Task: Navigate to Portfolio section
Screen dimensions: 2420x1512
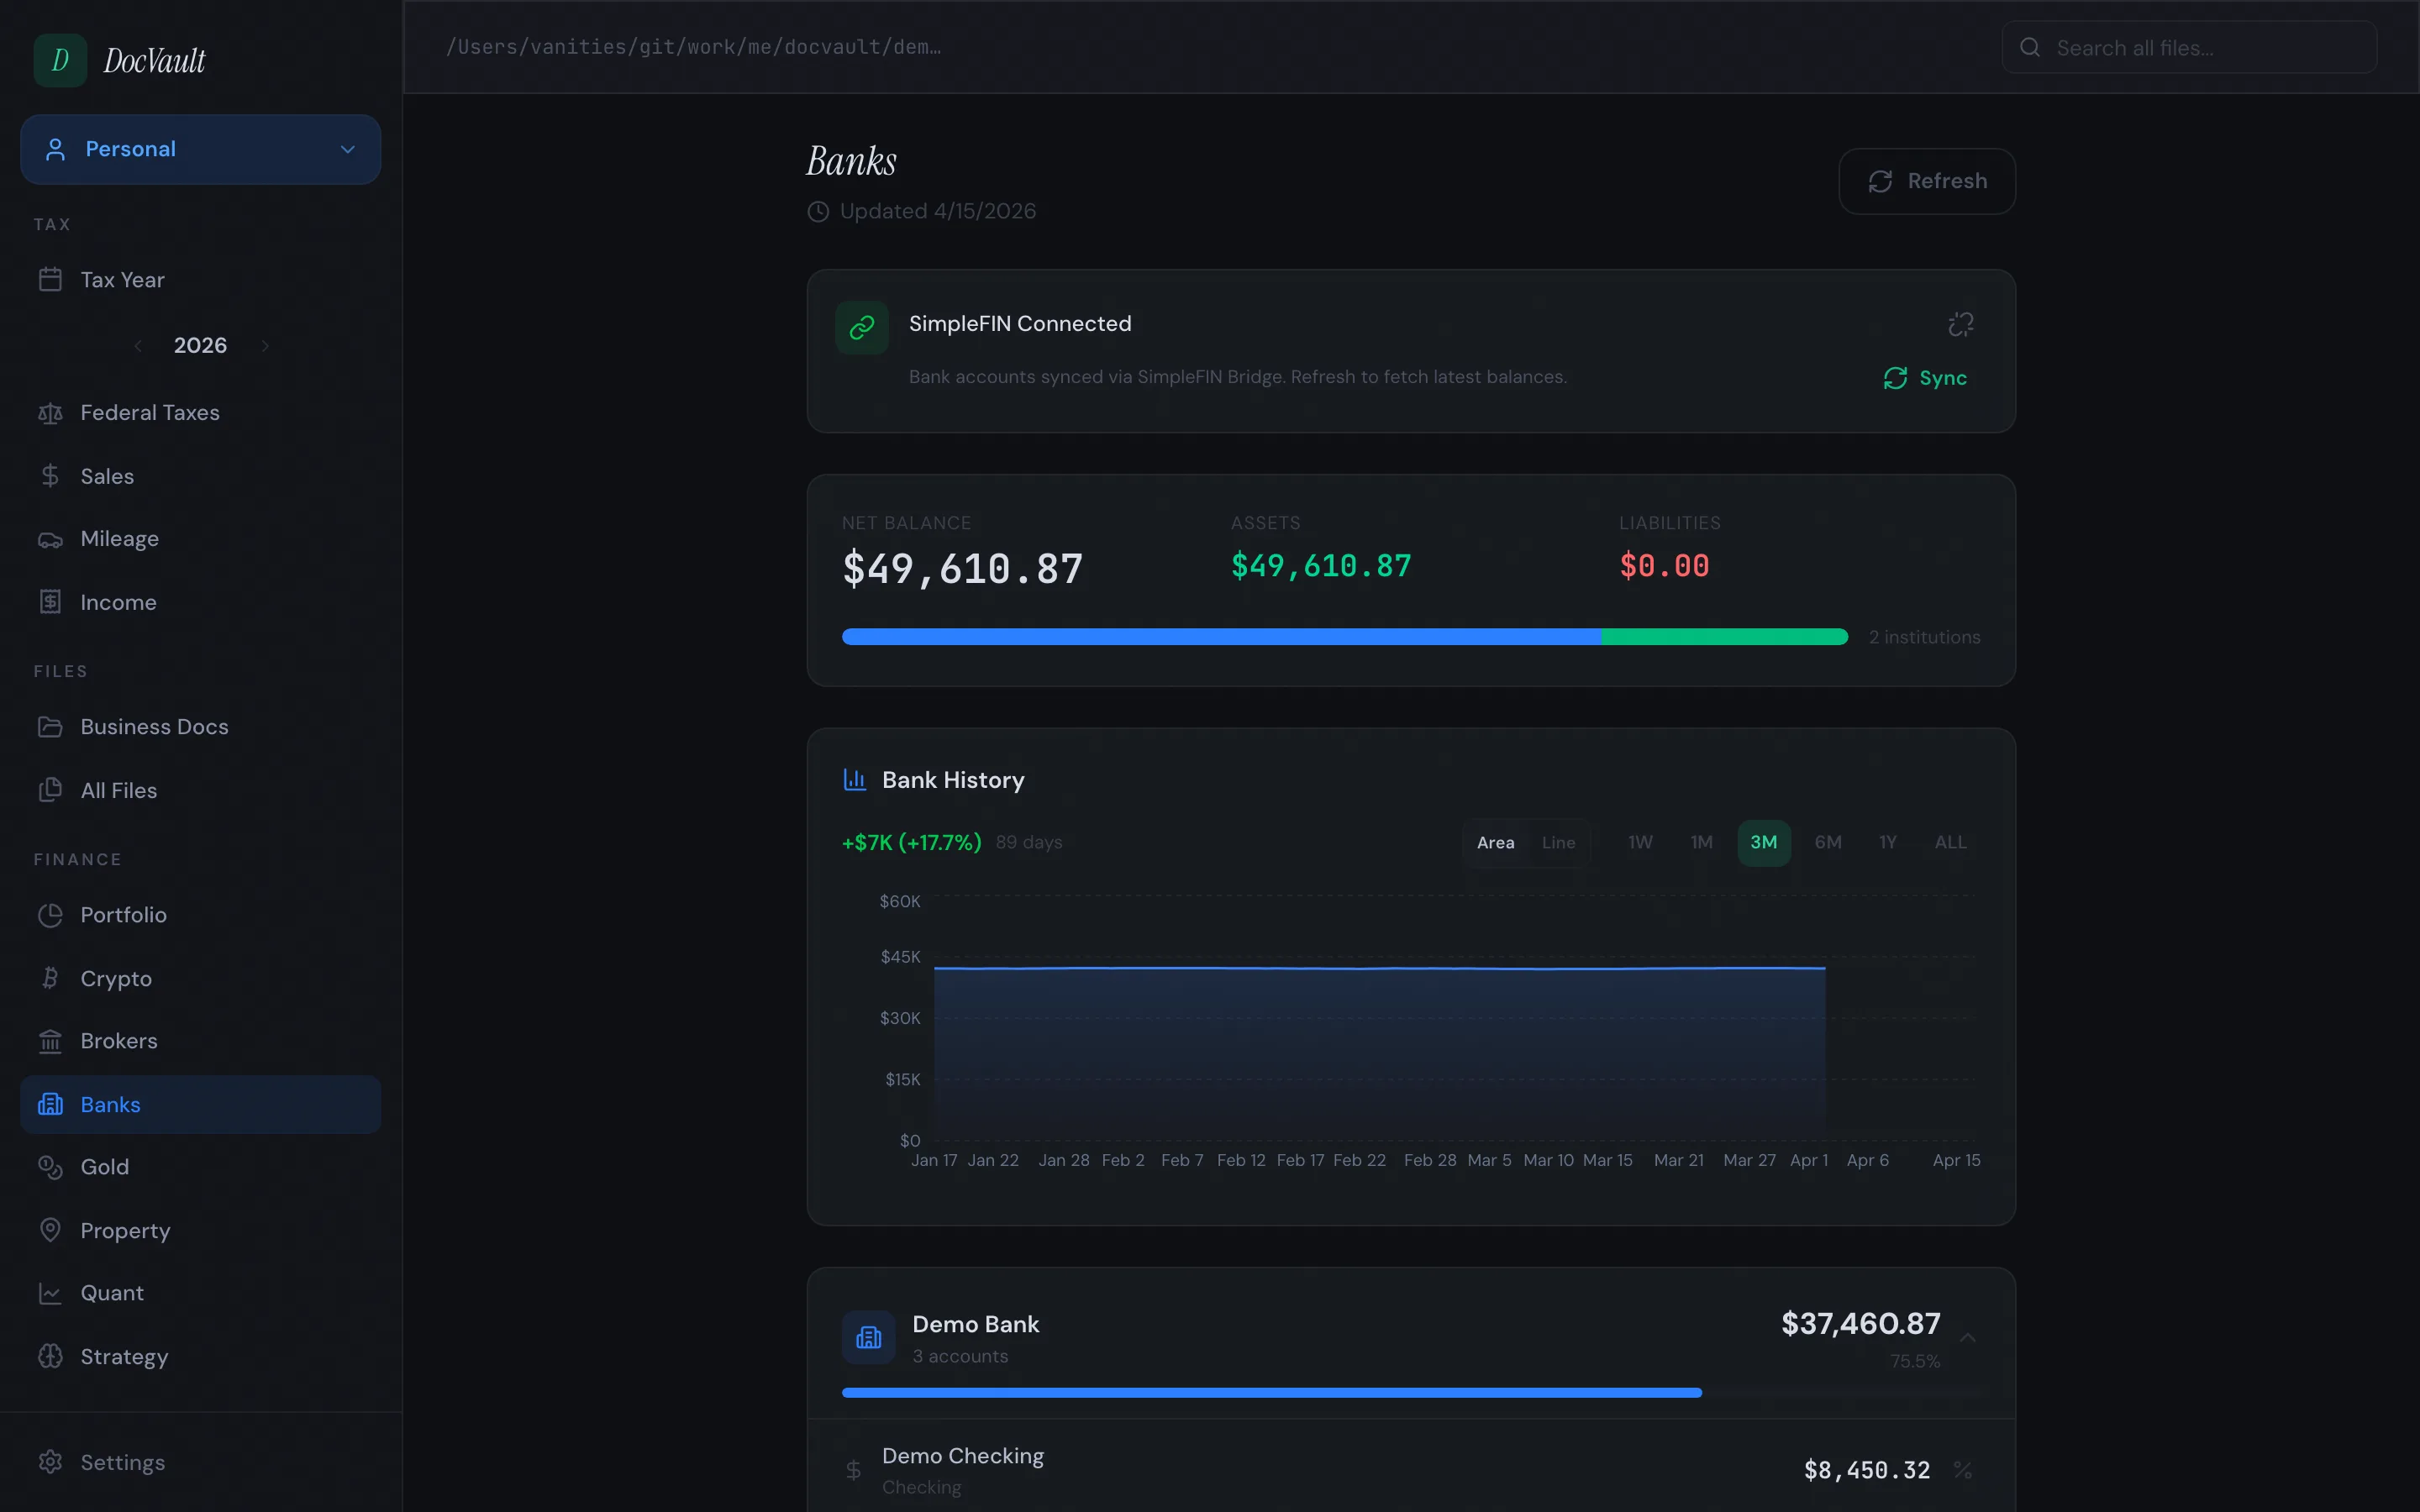Action: tap(200, 915)
